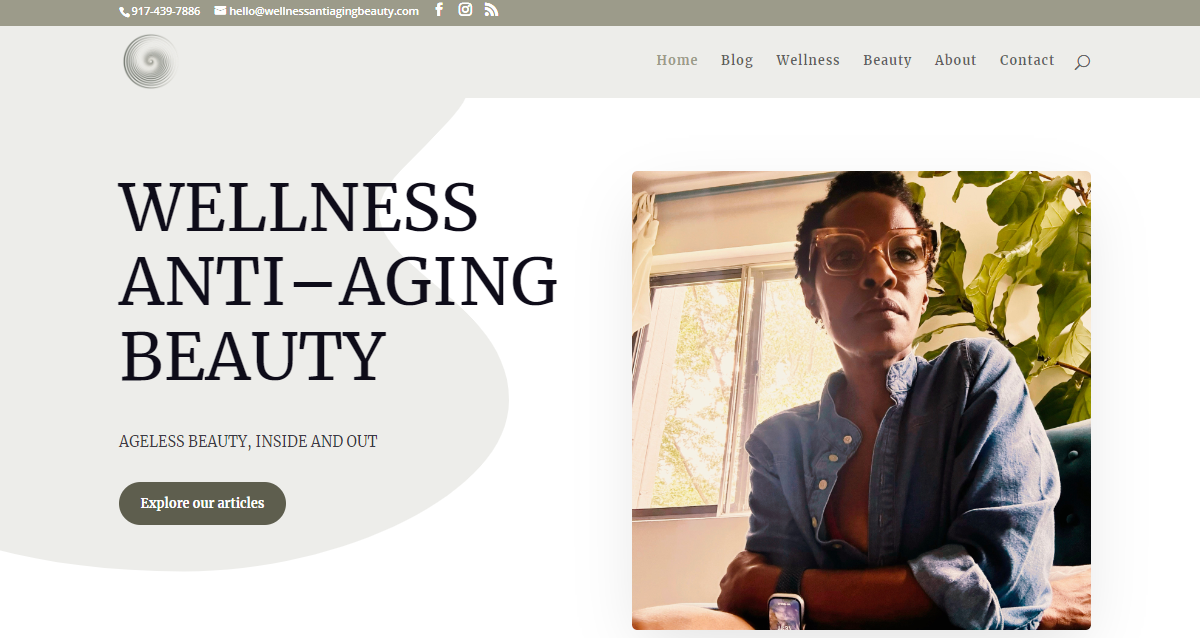
Task: Open the Blog menu item
Action: (737, 60)
